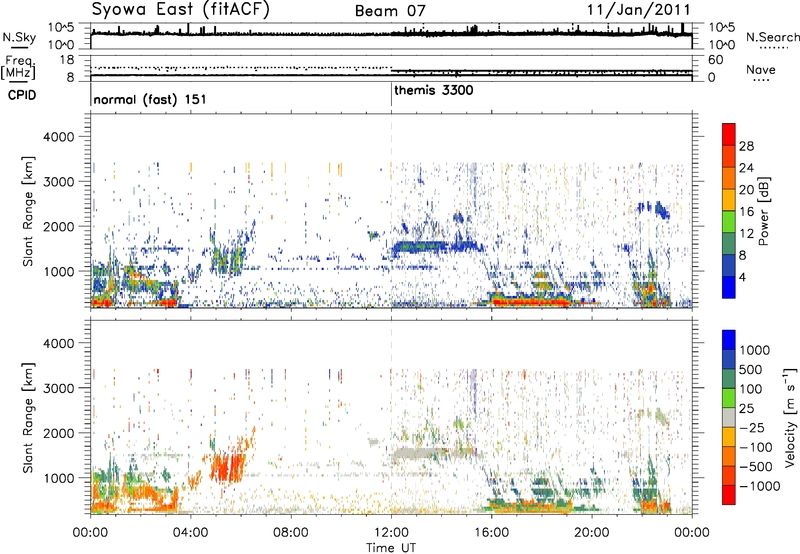
Task: Click the '4' value on power colorbar
Action: [742, 277]
